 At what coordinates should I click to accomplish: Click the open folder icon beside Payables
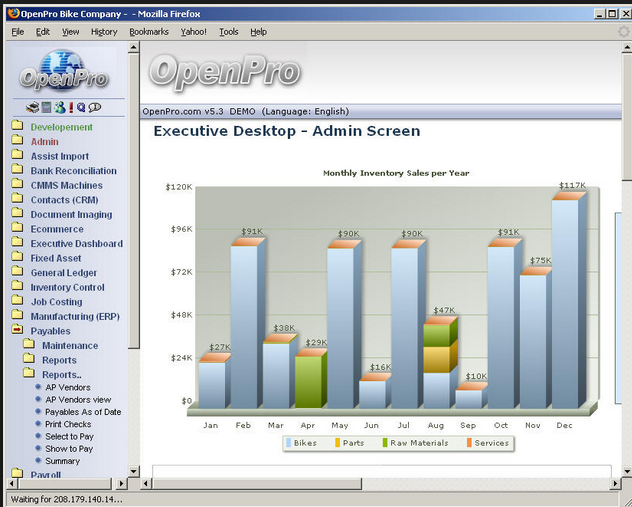pyautogui.click(x=17, y=329)
